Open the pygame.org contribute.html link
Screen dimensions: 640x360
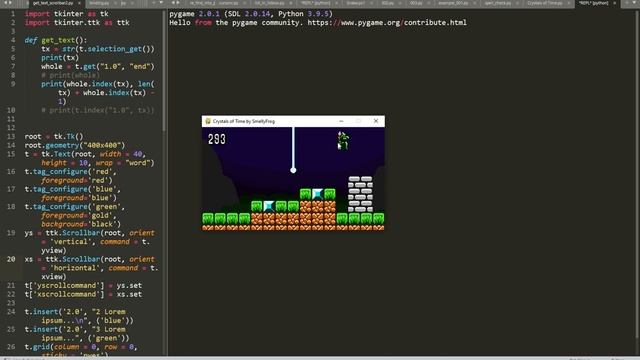(x=387, y=22)
